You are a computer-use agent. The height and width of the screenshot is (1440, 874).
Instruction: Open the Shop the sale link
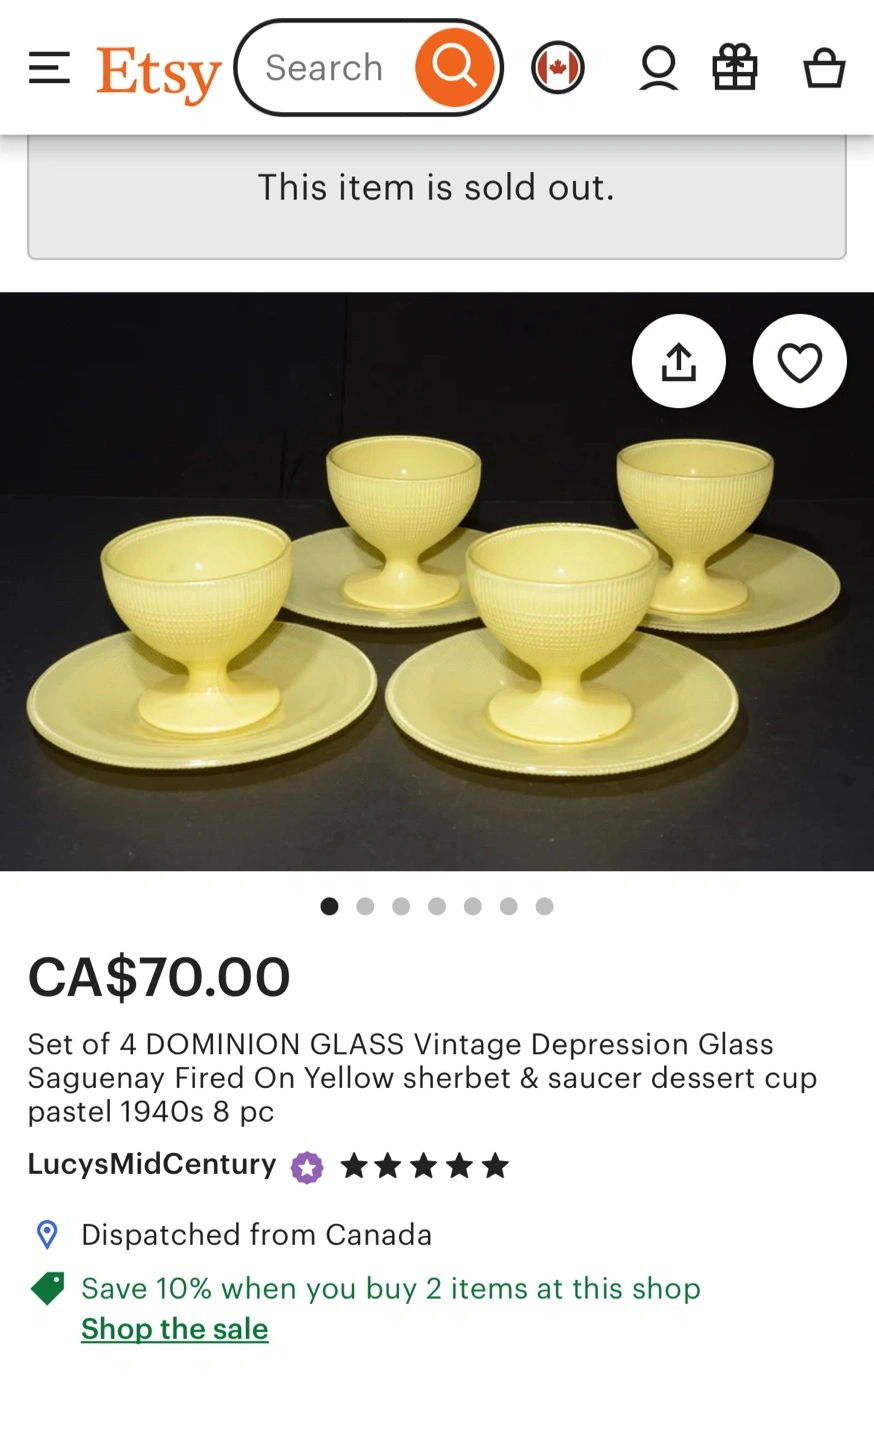coord(175,1329)
